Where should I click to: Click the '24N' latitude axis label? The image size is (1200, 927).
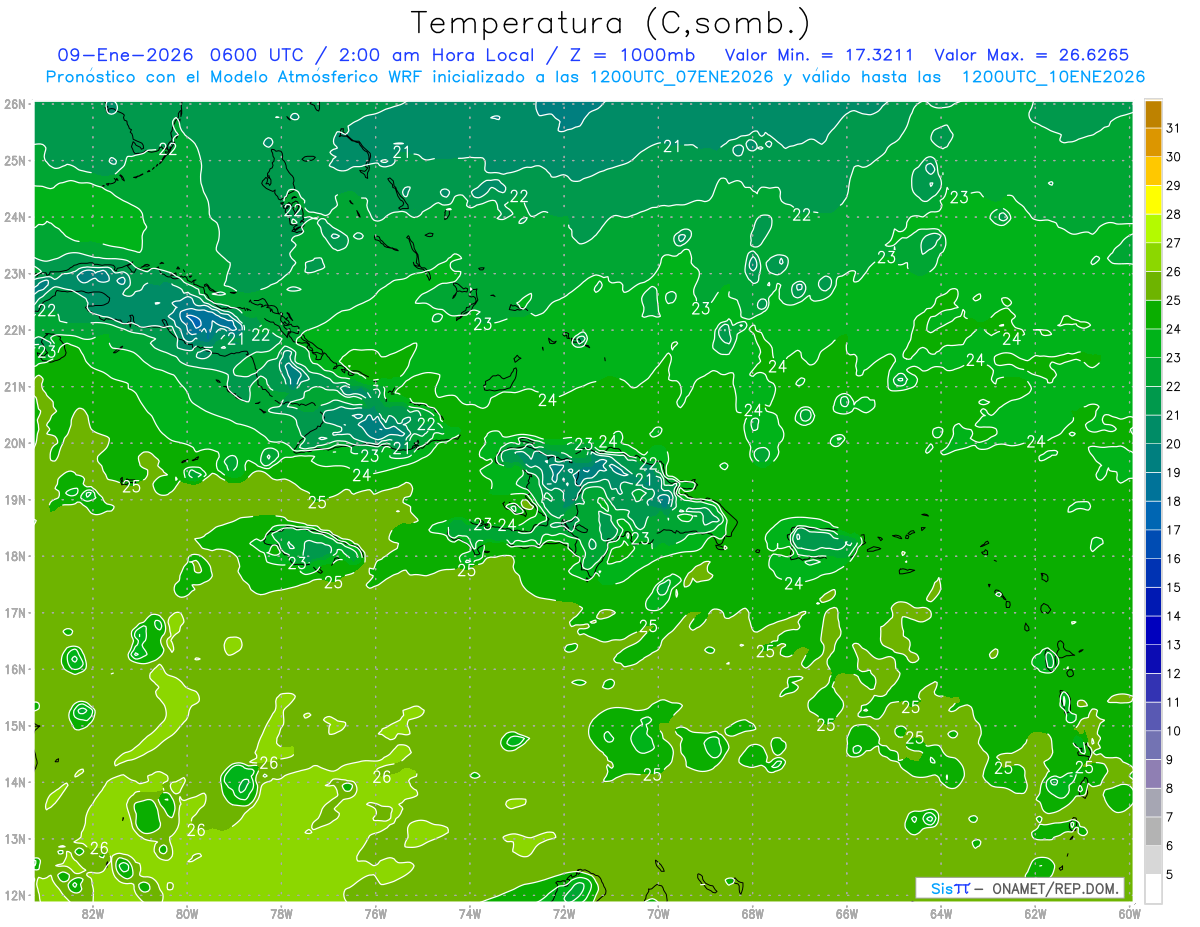[x=15, y=217]
